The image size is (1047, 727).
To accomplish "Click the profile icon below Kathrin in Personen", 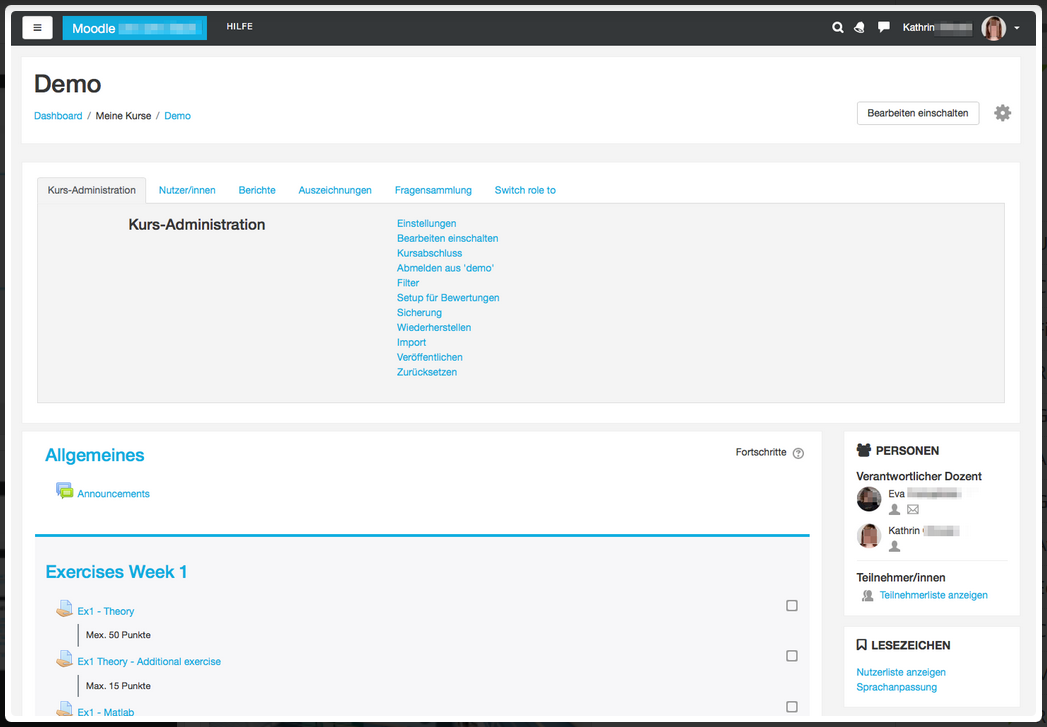I will (x=894, y=546).
